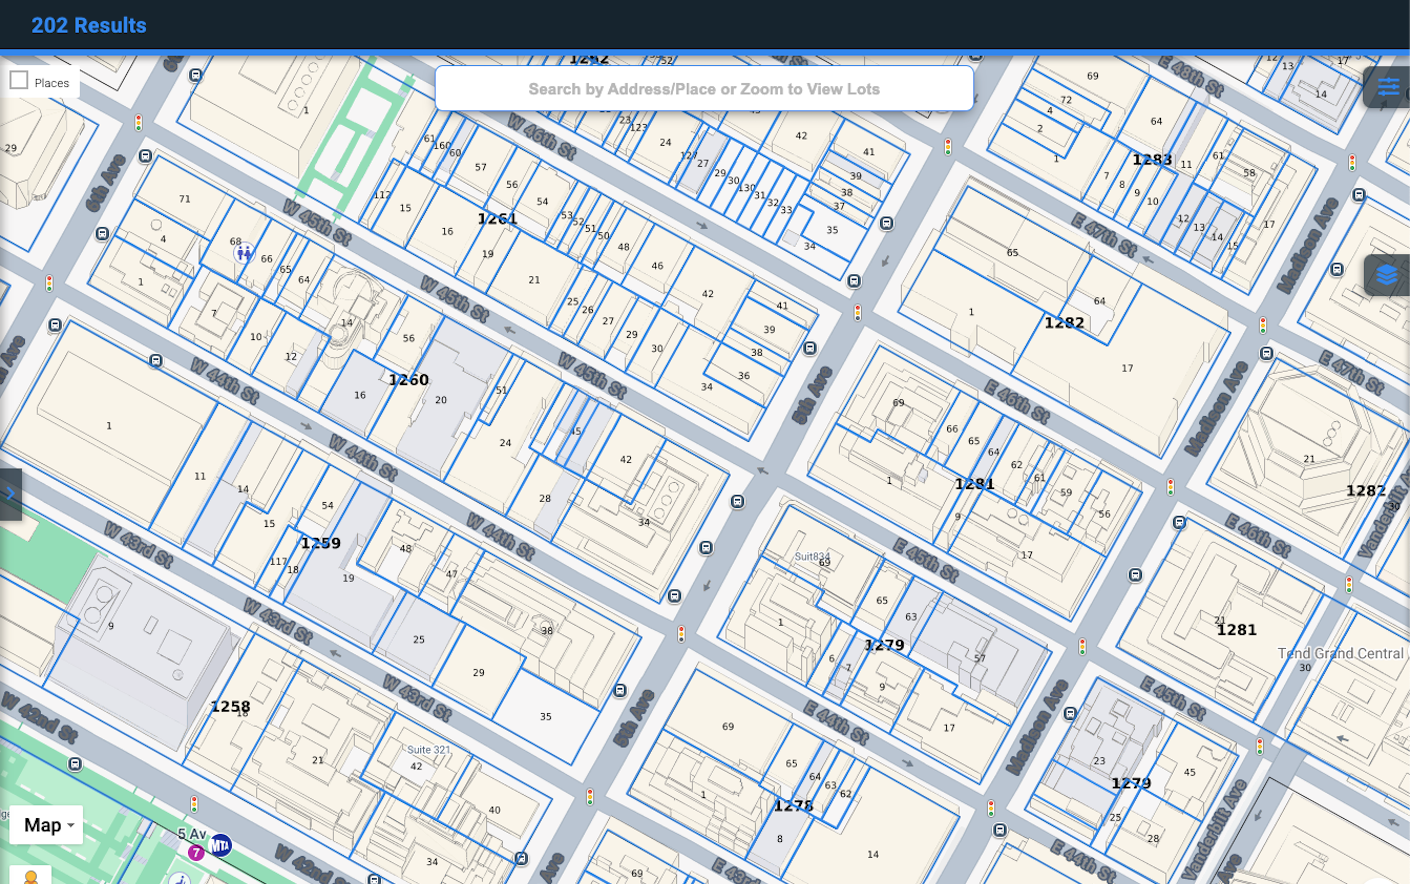Select block label 1261

[x=497, y=219]
